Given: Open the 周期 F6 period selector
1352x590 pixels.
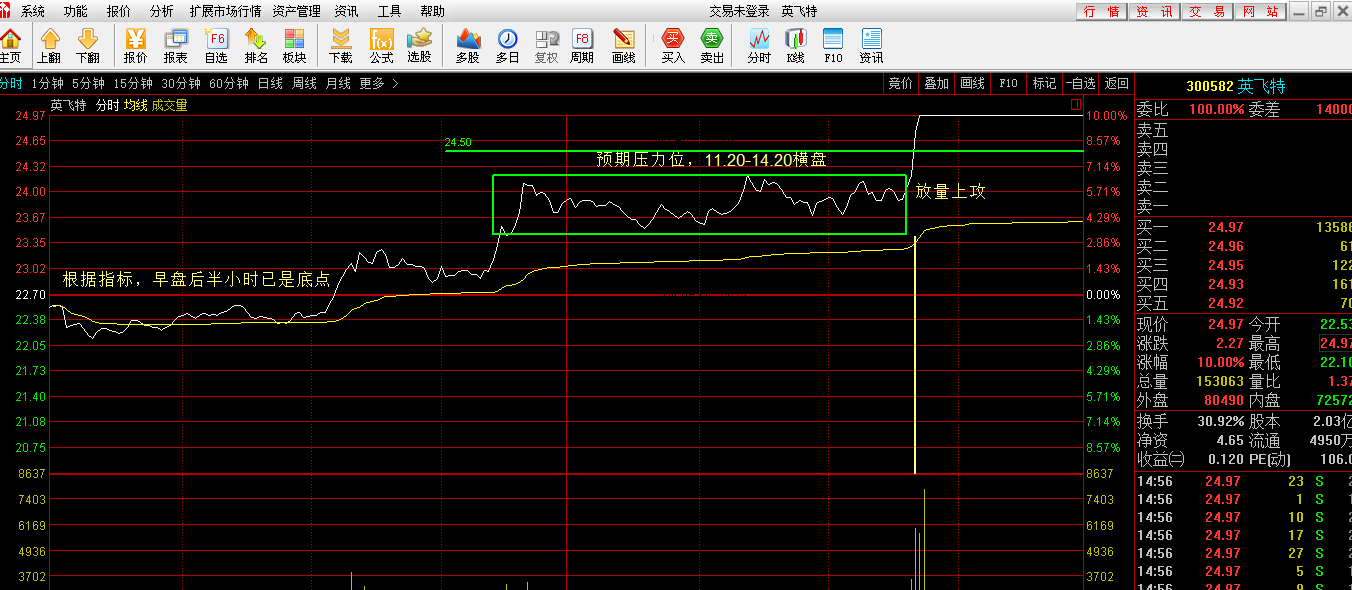Looking at the screenshot, I should pyautogui.click(x=581, y=47).
